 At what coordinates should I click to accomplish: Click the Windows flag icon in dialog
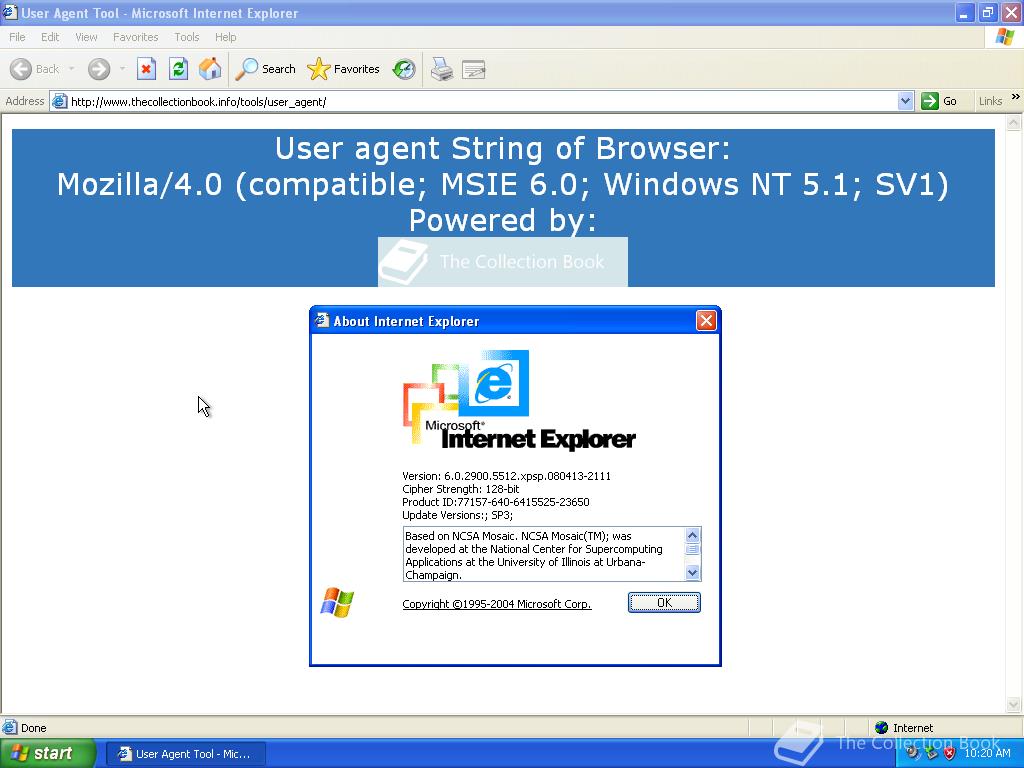pyautogui.click(x=337, y=602)
